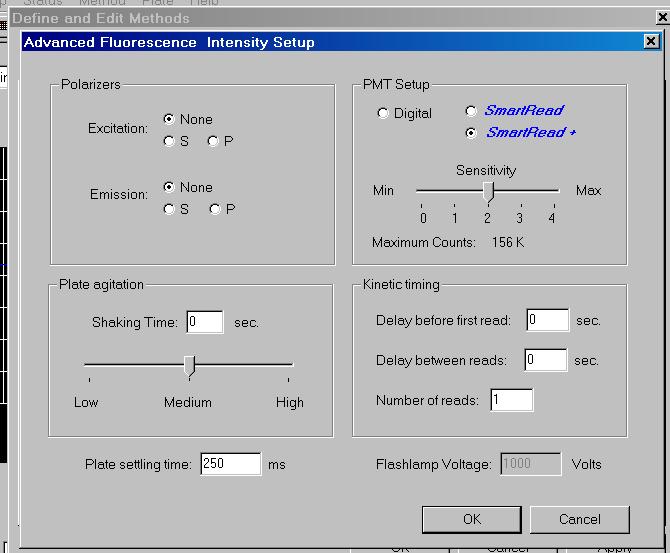Click the plate agitation speed slider thumb
This screenshot has width=670, height=553.
click(x=189, y=366)
